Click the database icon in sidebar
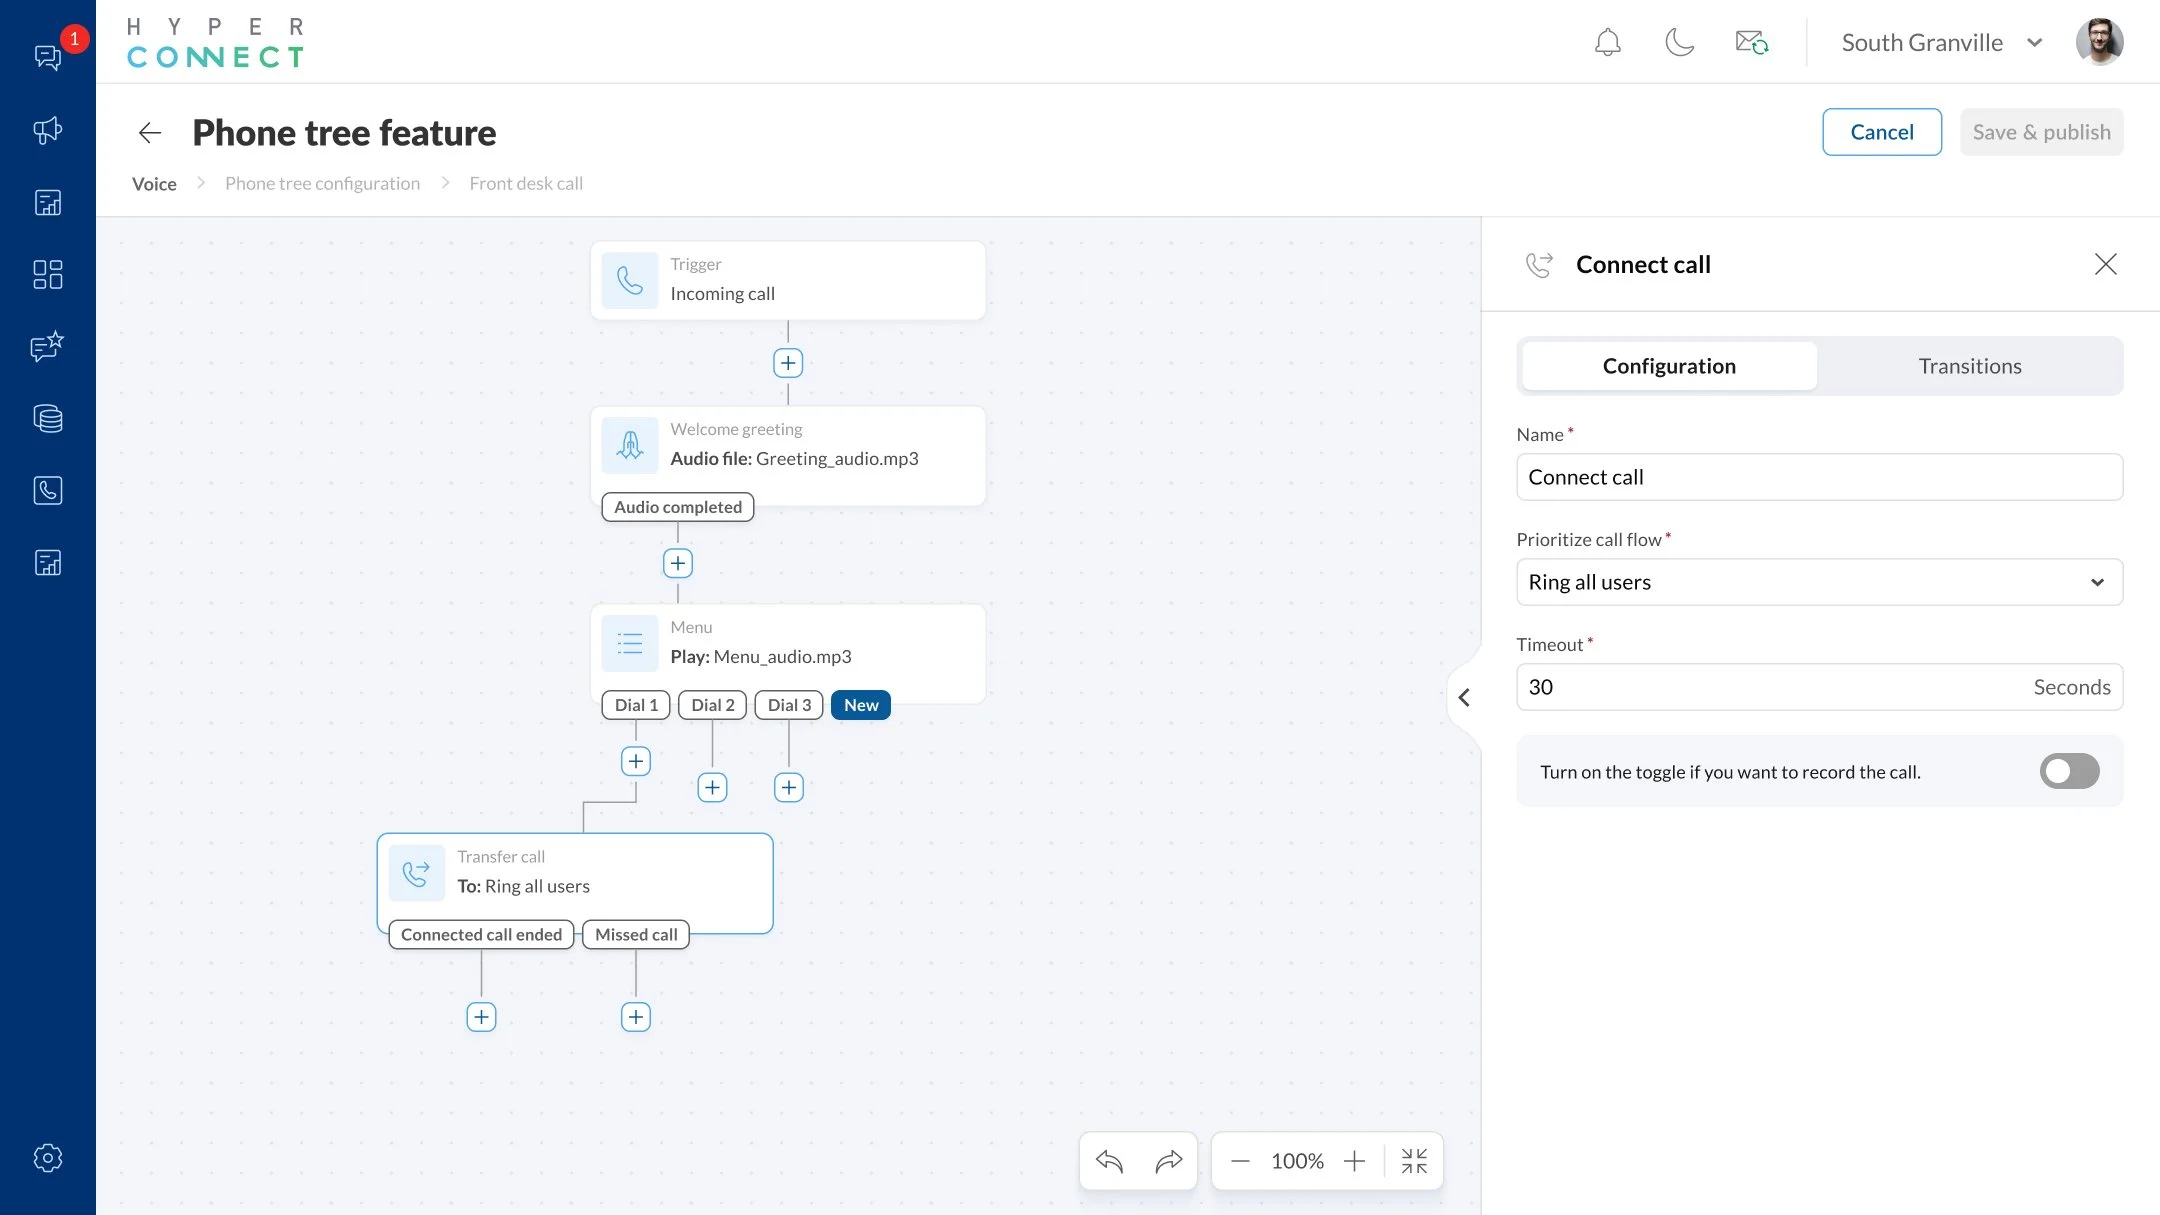The height and width of the screenshot is (1215, 2160). pos(47,418)
